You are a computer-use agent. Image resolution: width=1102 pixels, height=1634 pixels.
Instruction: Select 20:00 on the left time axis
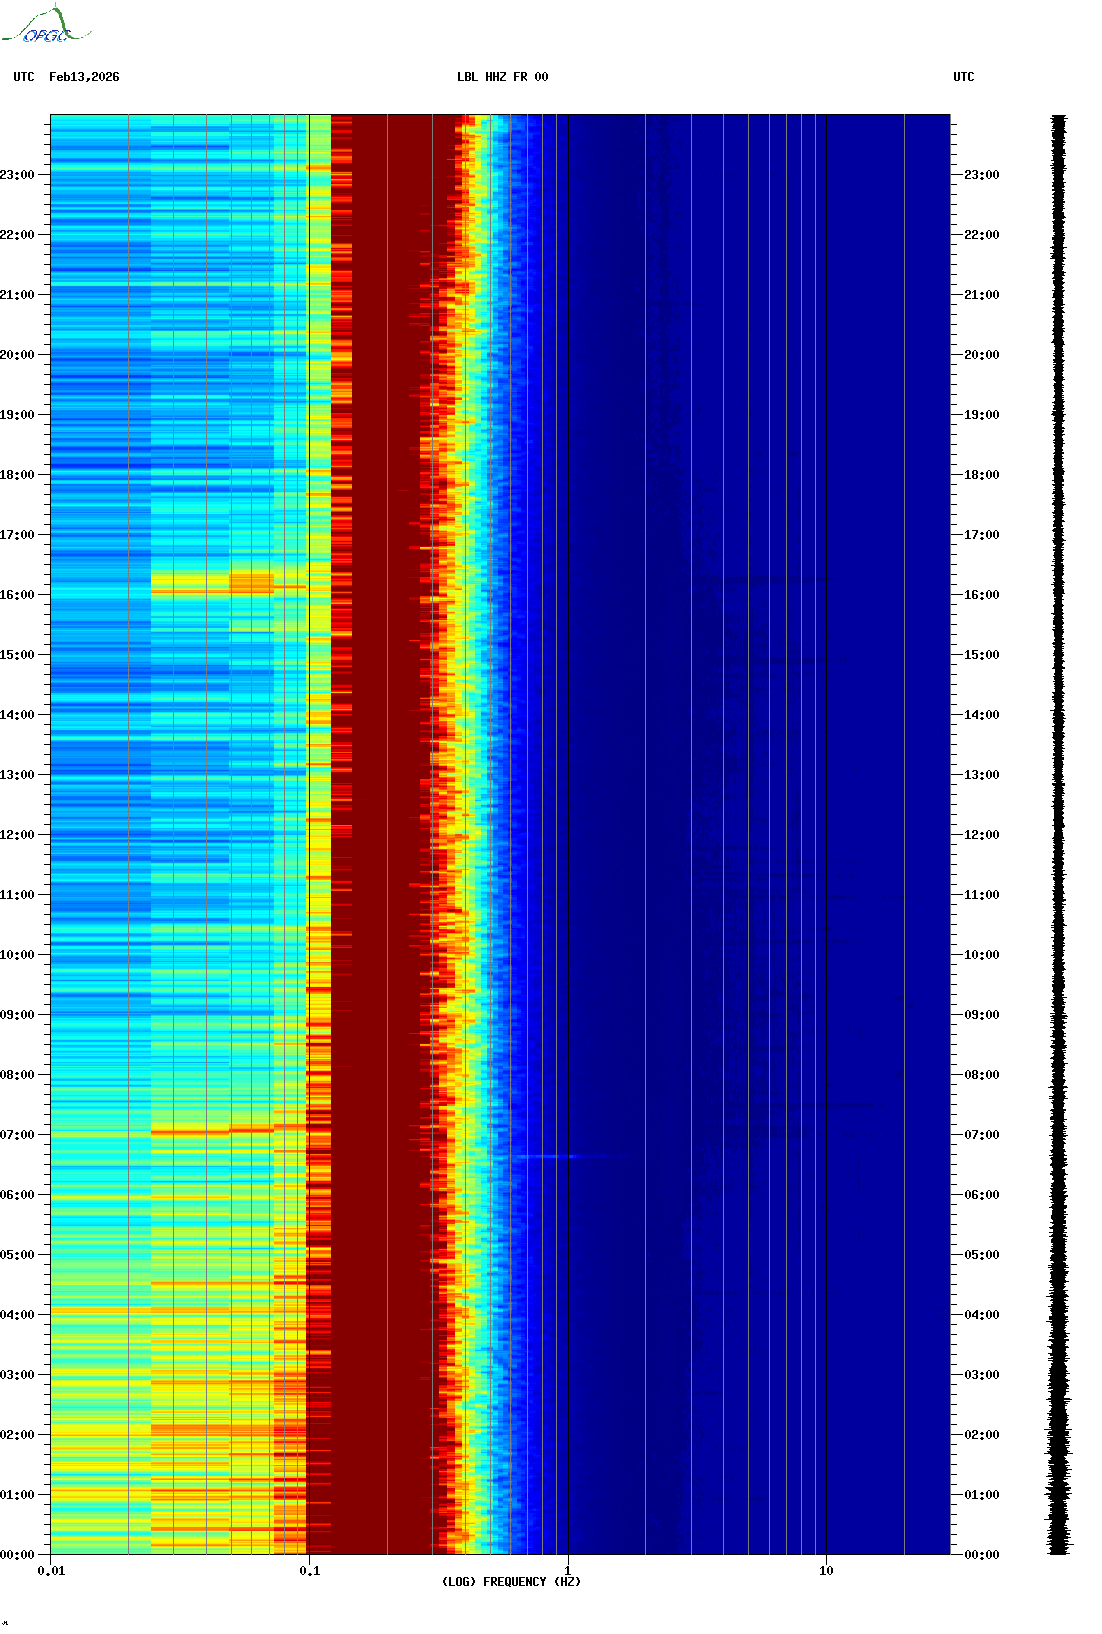17,355
